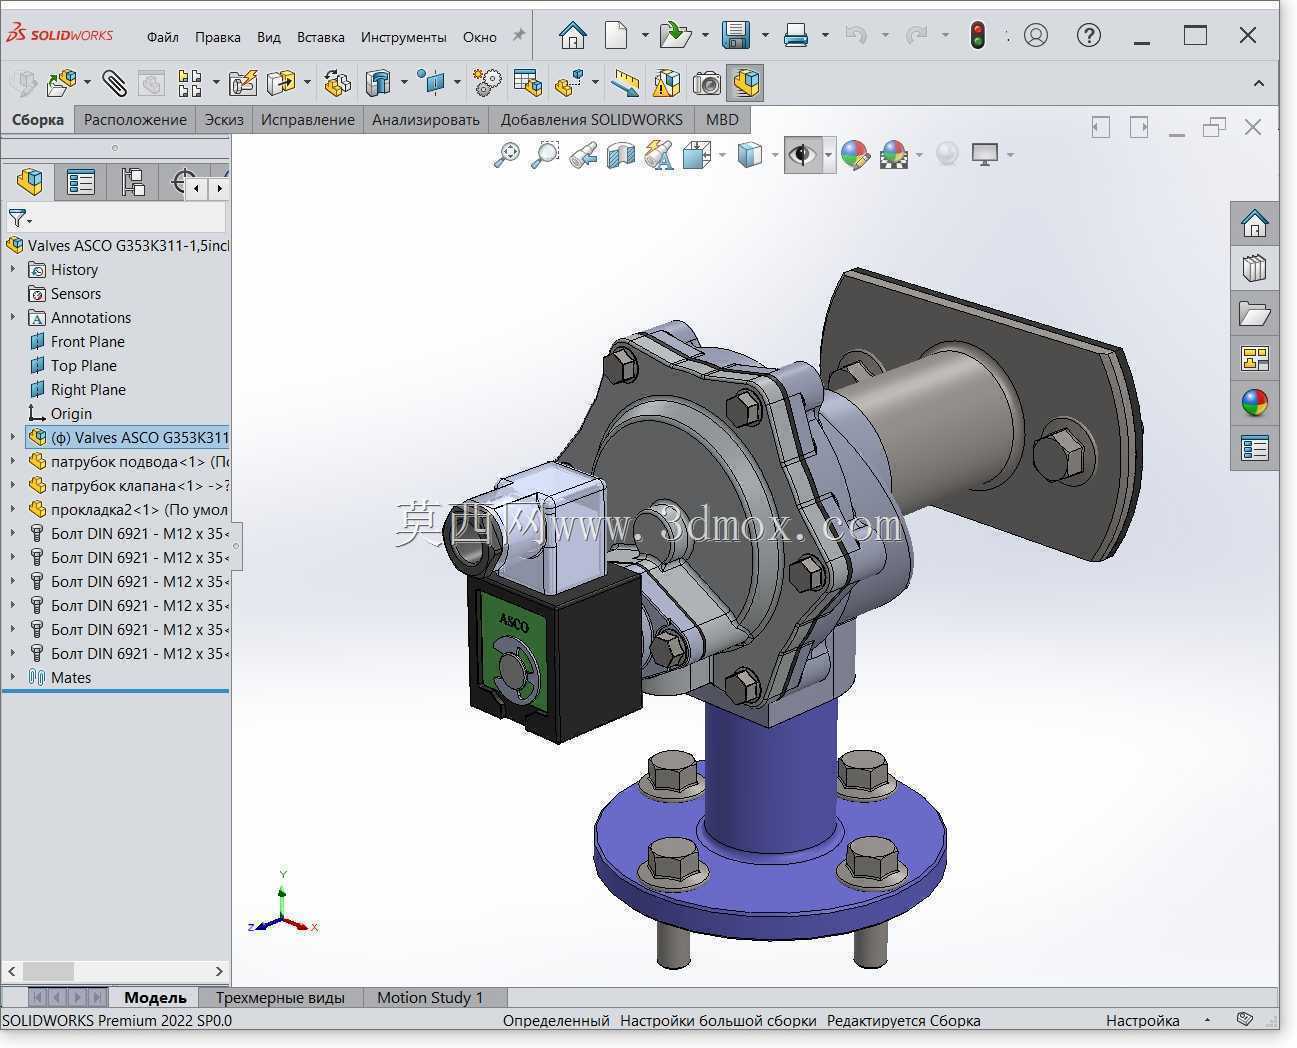1297x1048 pixels.
Task: Open the Инструменты menu
Action: (404, 37)
